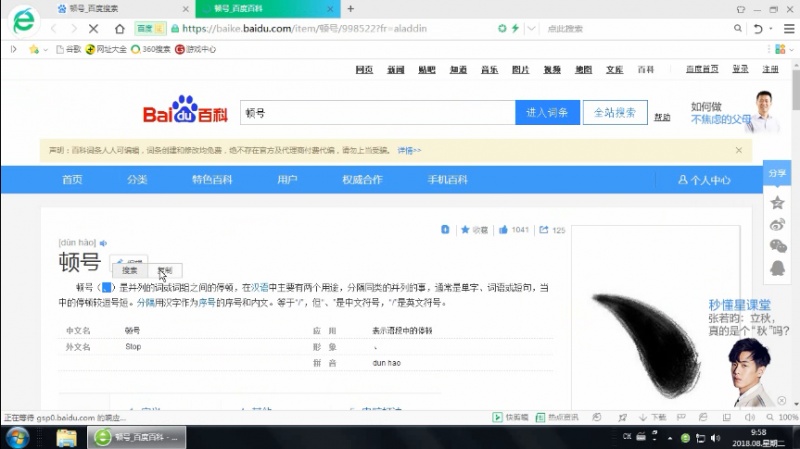Click inside the 顿号 search input field
The height and width of the screenshot is (449, 800).
(378, 112)
